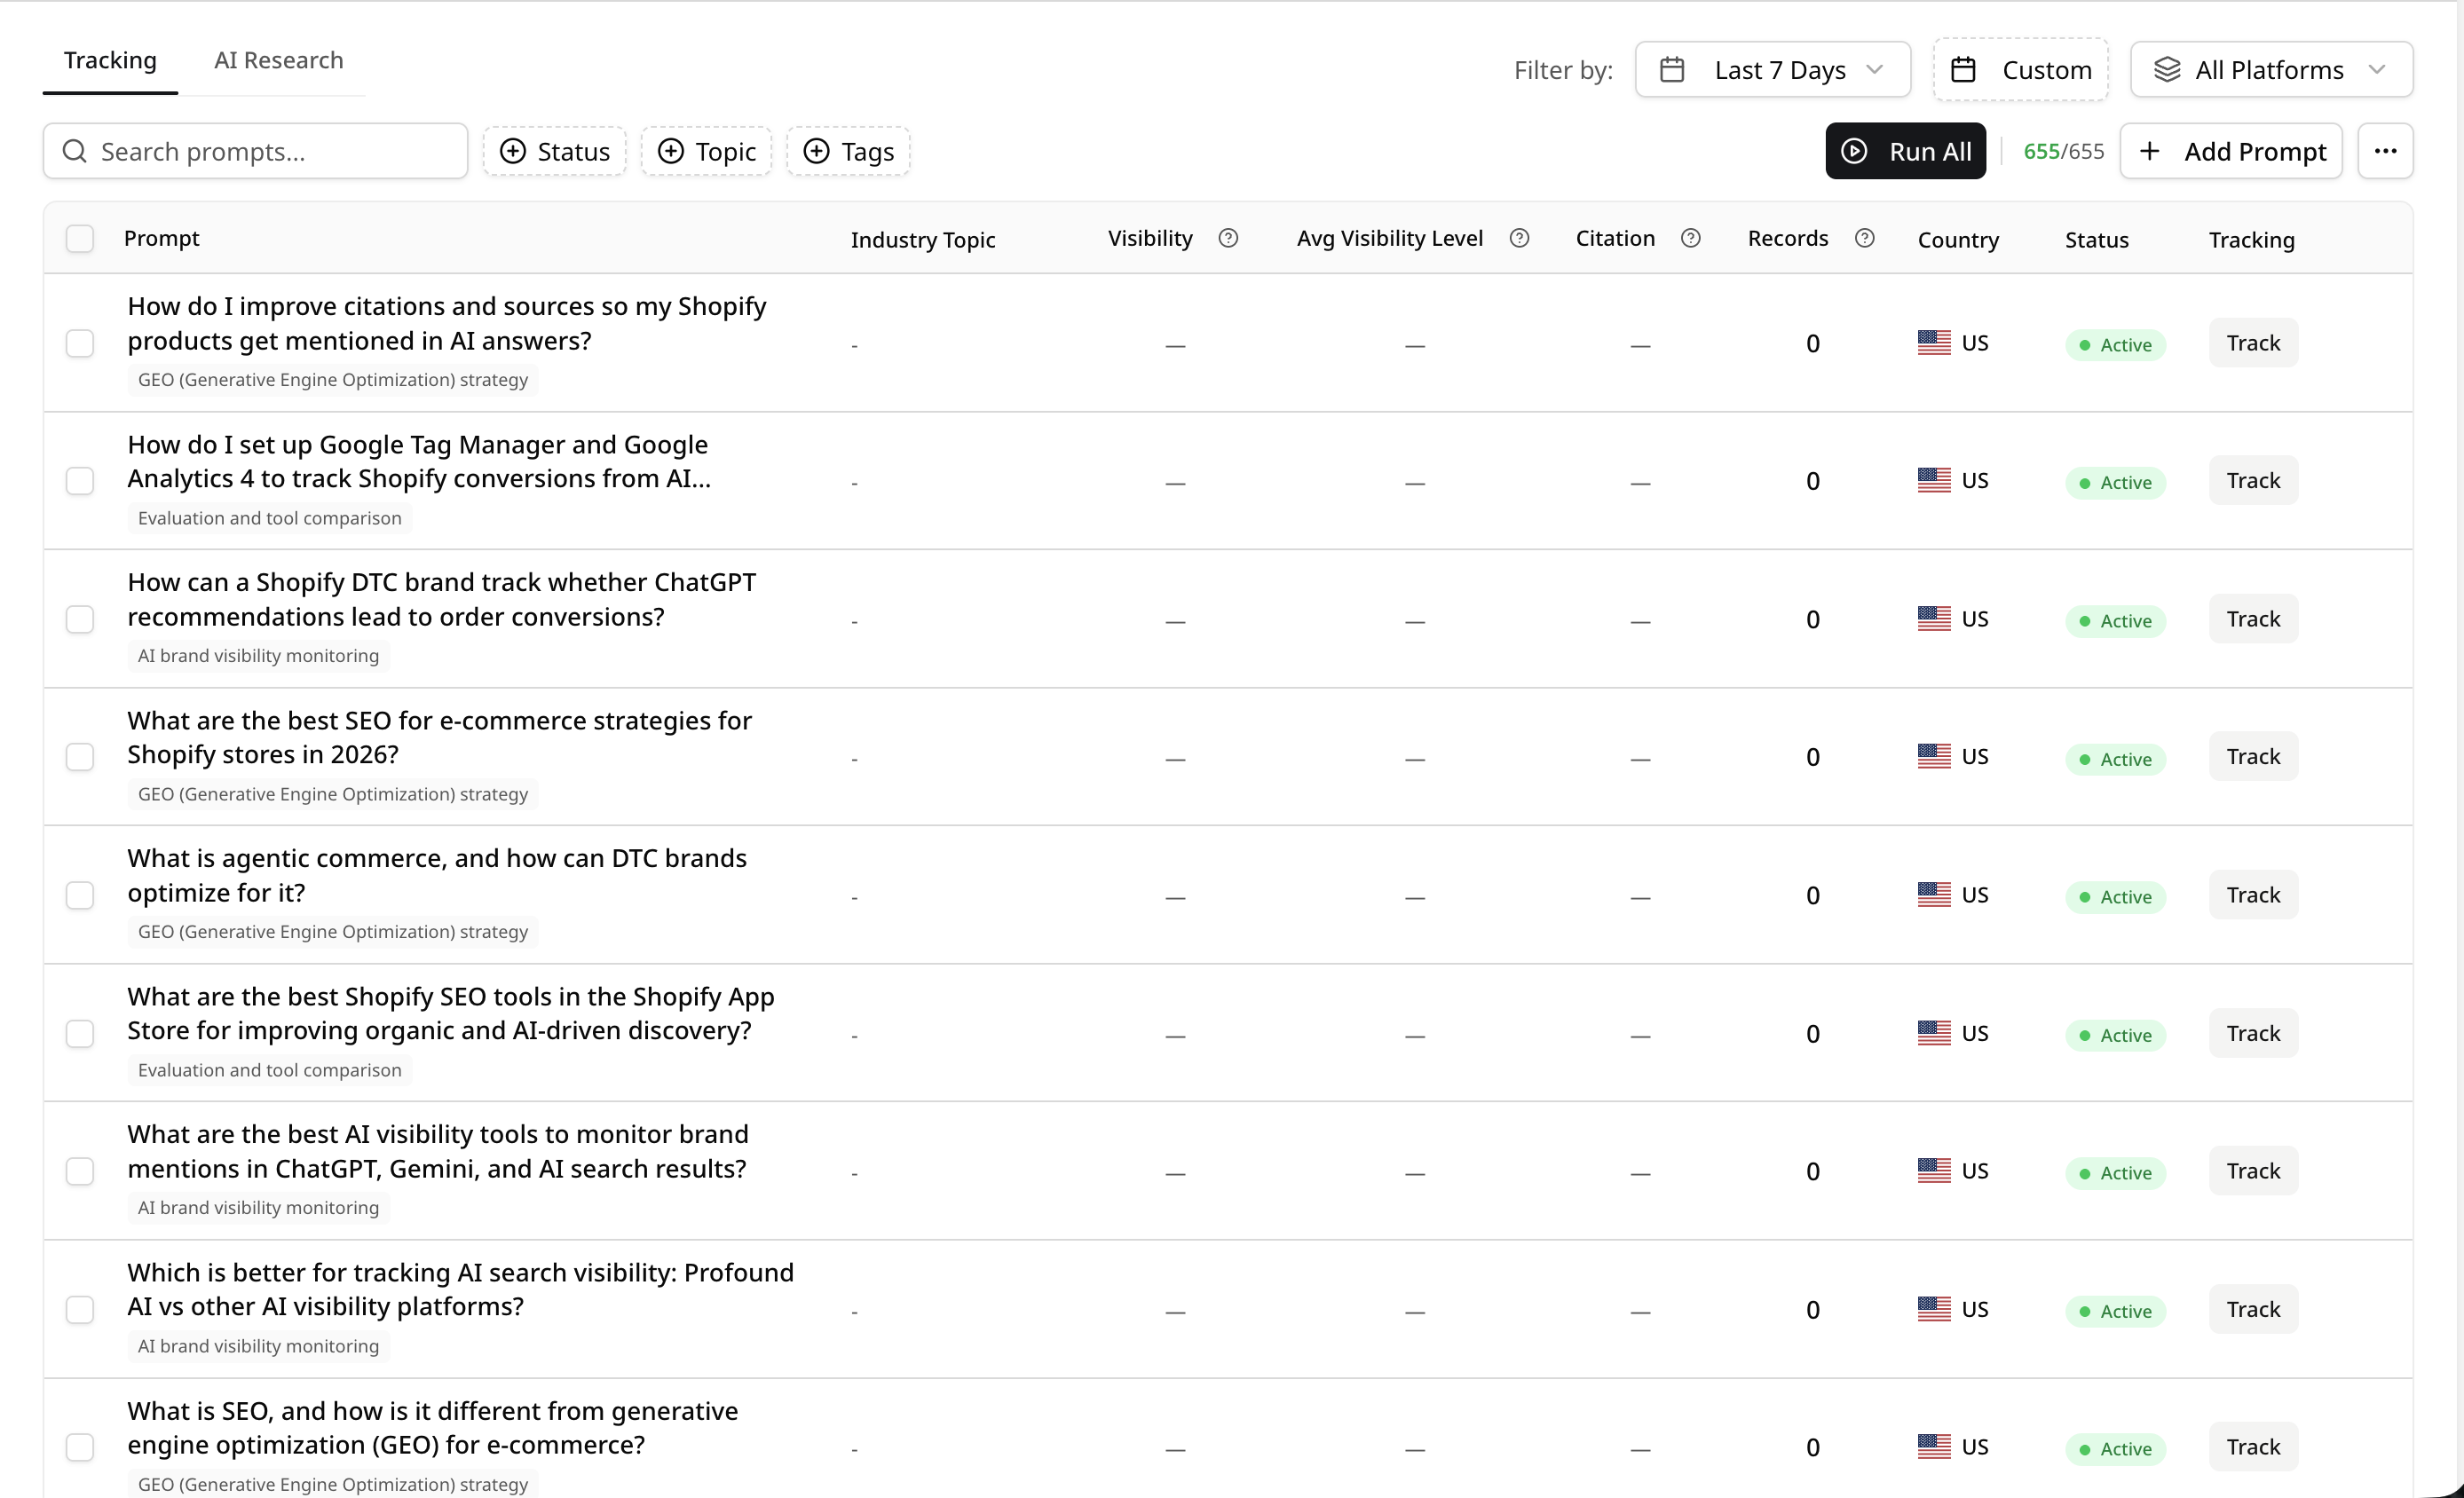
Task: Select the Tracking tab
Action: (x=110, y=60)
